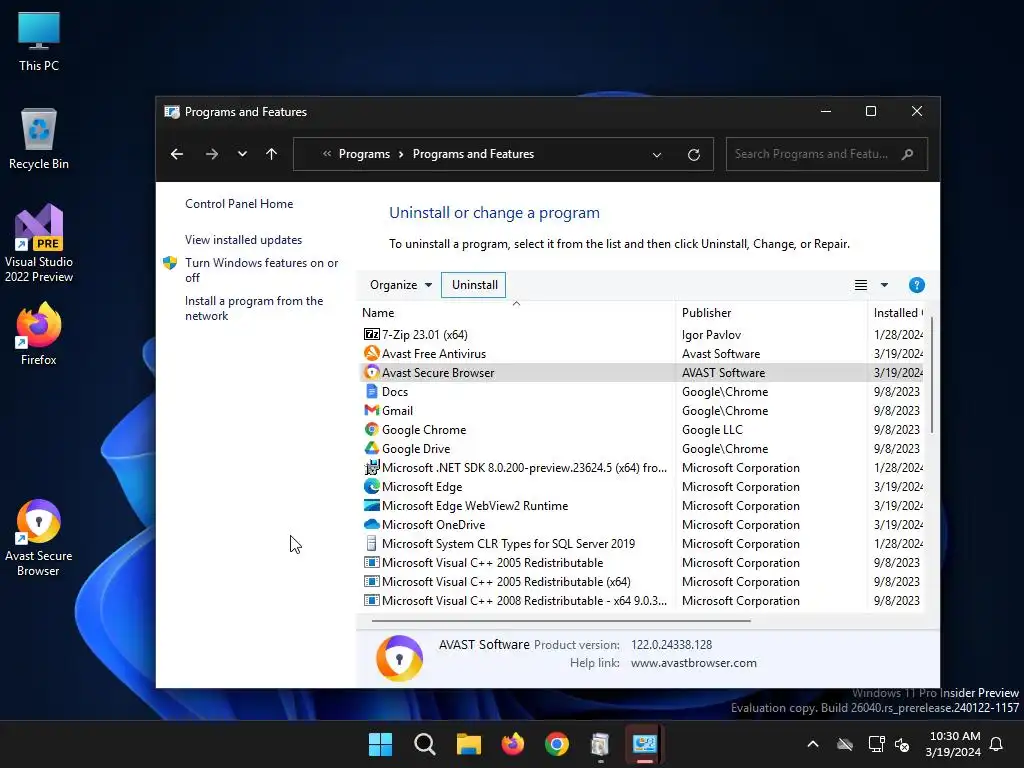Select the Firefox desktop shortcut
This screenshot has height=768, width=1024.
click(x=39, y=334)
